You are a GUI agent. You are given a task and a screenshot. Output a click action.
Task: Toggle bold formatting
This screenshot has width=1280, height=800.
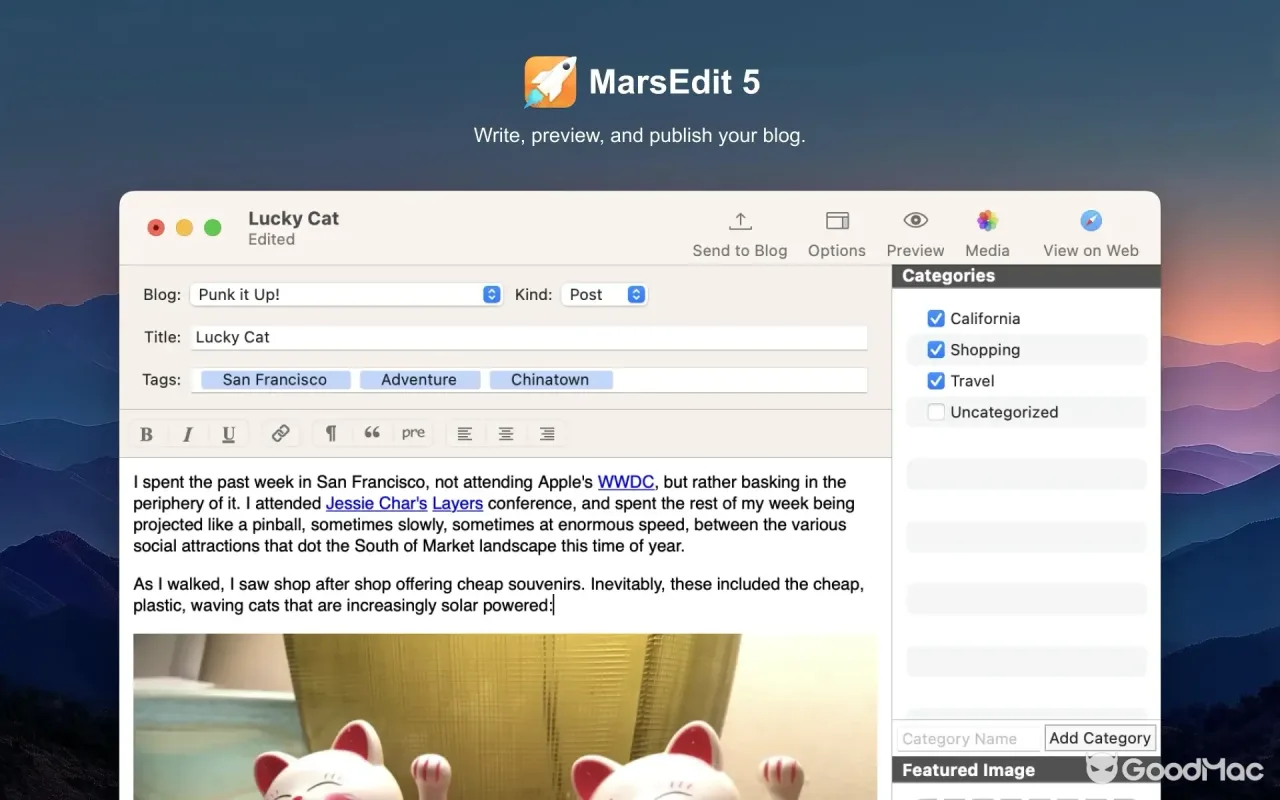click(x=146, y=434)
